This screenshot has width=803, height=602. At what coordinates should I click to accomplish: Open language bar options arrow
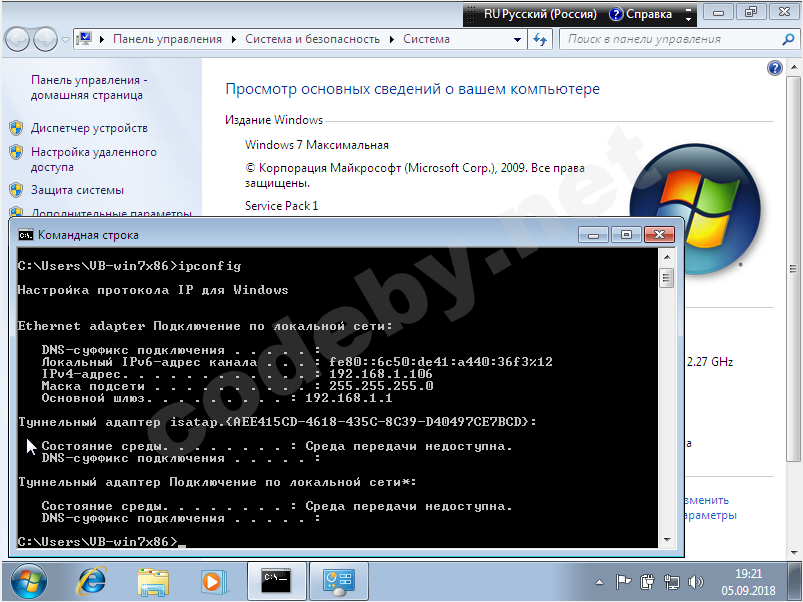pos(688,19)
